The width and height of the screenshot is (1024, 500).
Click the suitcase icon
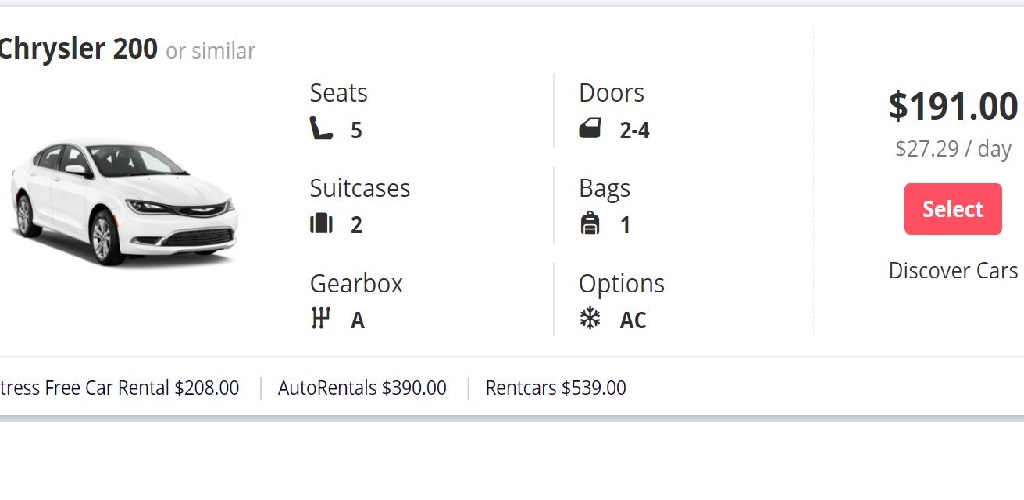pyautogui.click(x=320, y=224)
